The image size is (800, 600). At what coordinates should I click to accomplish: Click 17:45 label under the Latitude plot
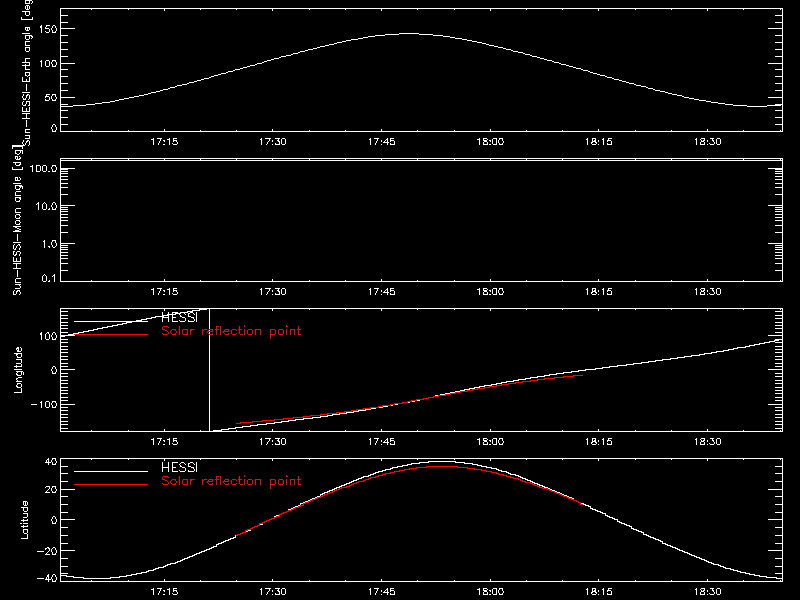382,591
